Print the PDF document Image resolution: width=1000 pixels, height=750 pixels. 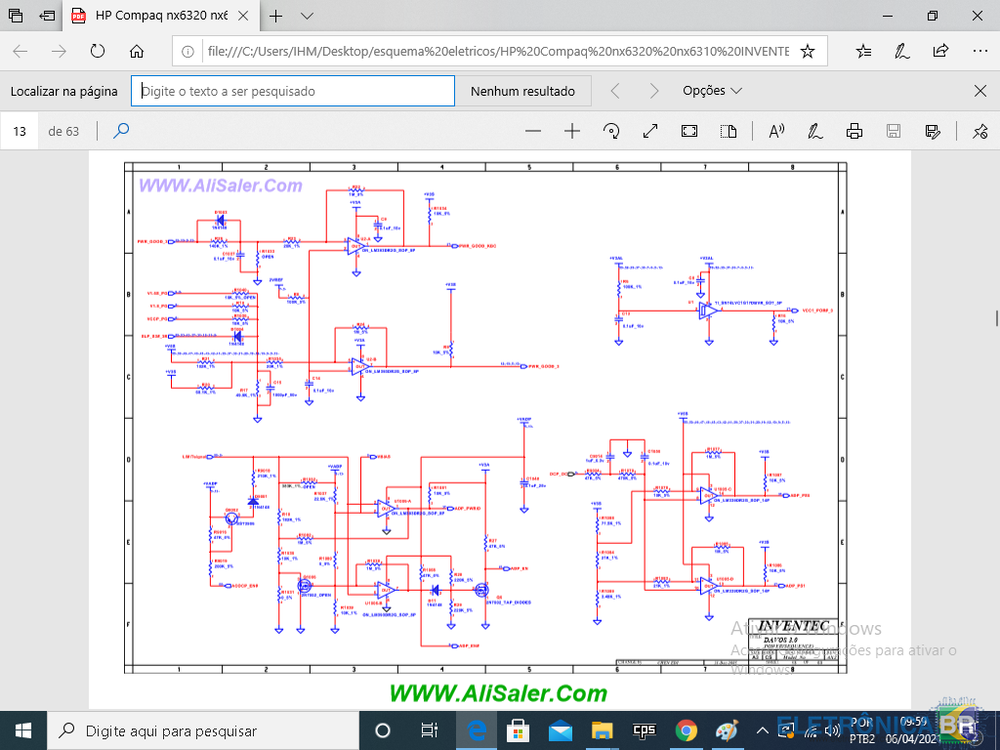point(854,131)
